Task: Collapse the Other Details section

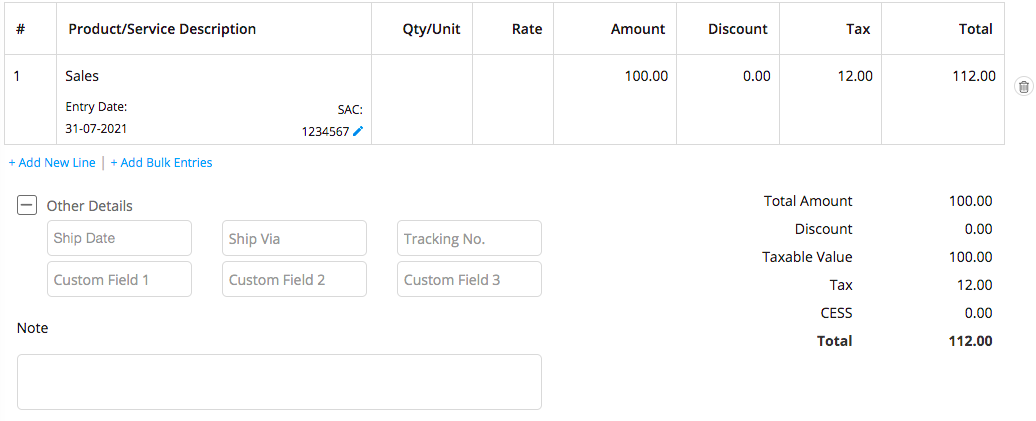Action: pos(27,206)
